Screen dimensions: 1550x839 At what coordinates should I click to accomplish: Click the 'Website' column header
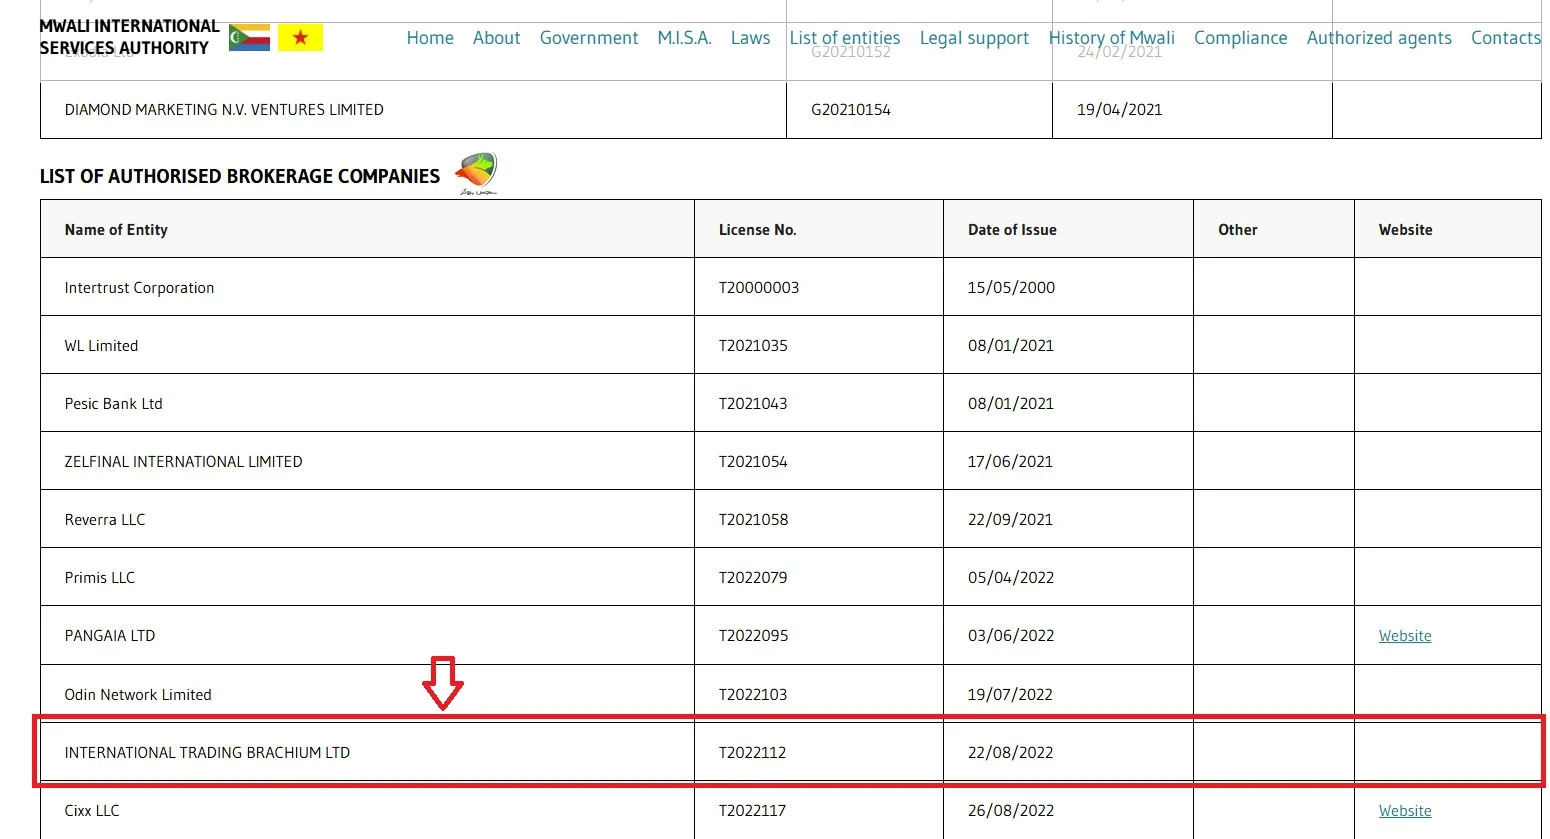(x=1406, y=230)
